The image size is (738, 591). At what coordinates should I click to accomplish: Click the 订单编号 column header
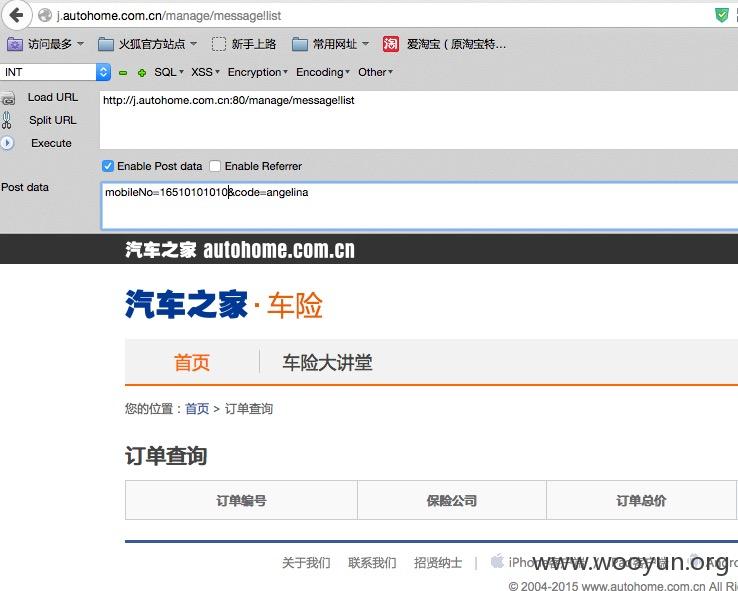point(241,500)
